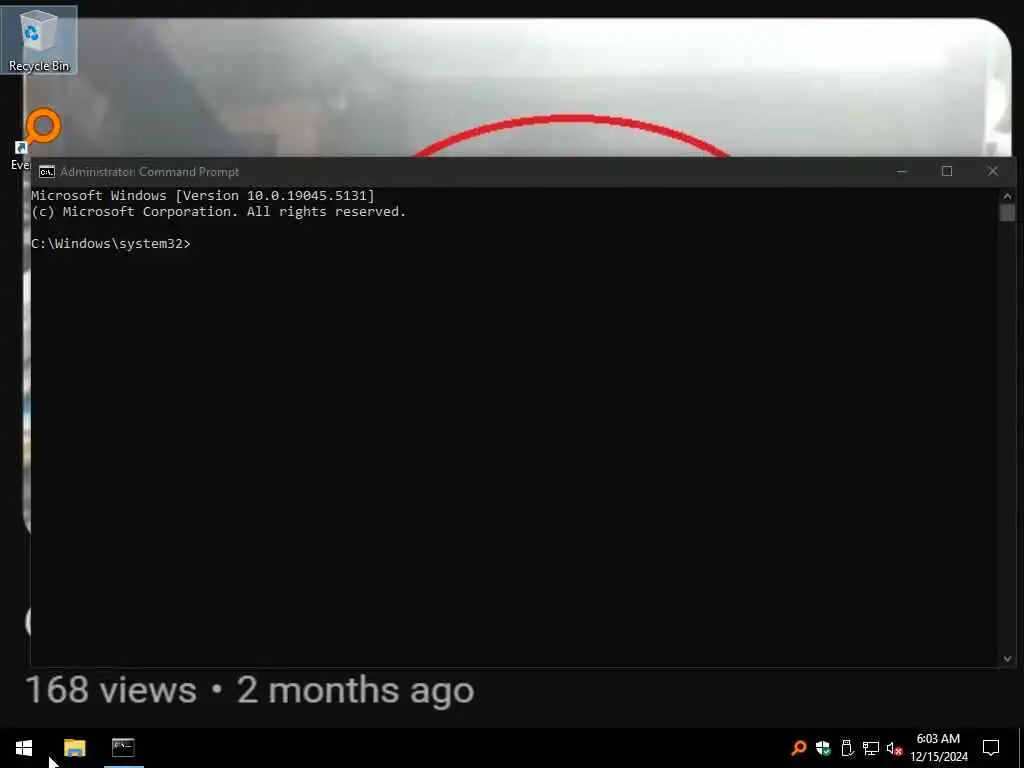The height and width of the screenshot is (768, 1024).
Task: Click the console vertical scrollbar thumb
Action: (x=1007, y=212)
